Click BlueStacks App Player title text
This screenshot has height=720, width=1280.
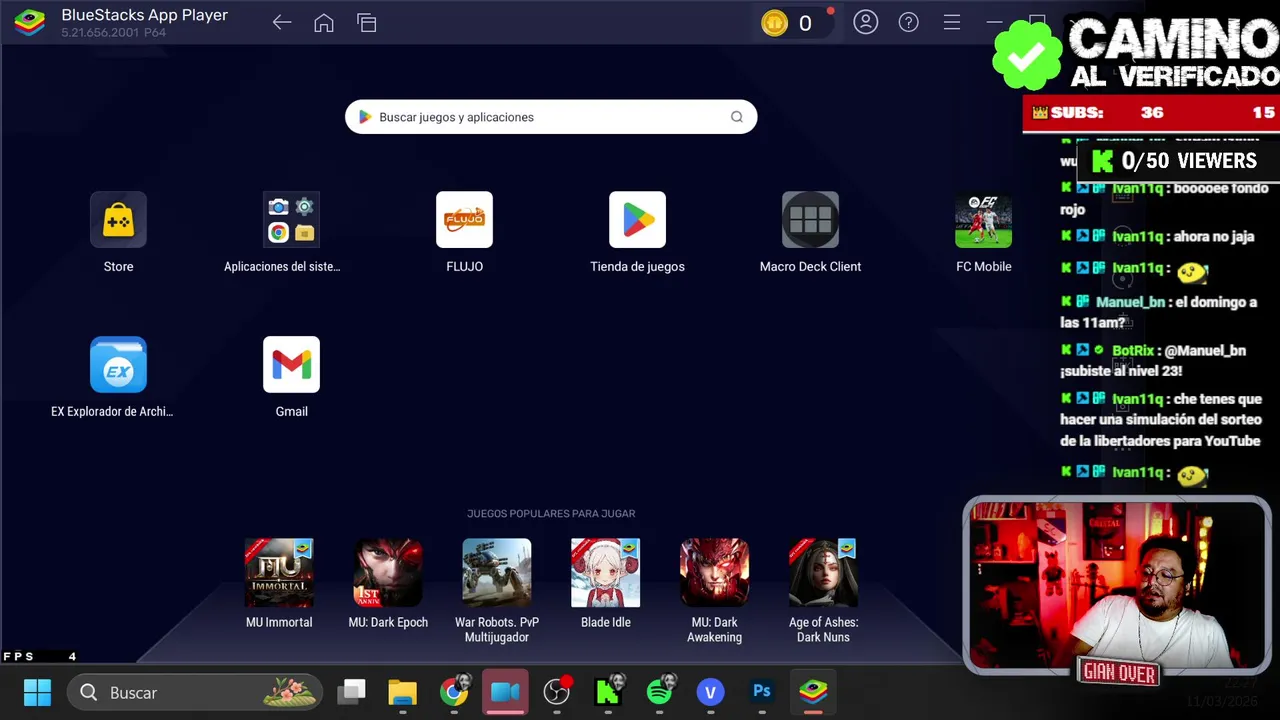145,15
